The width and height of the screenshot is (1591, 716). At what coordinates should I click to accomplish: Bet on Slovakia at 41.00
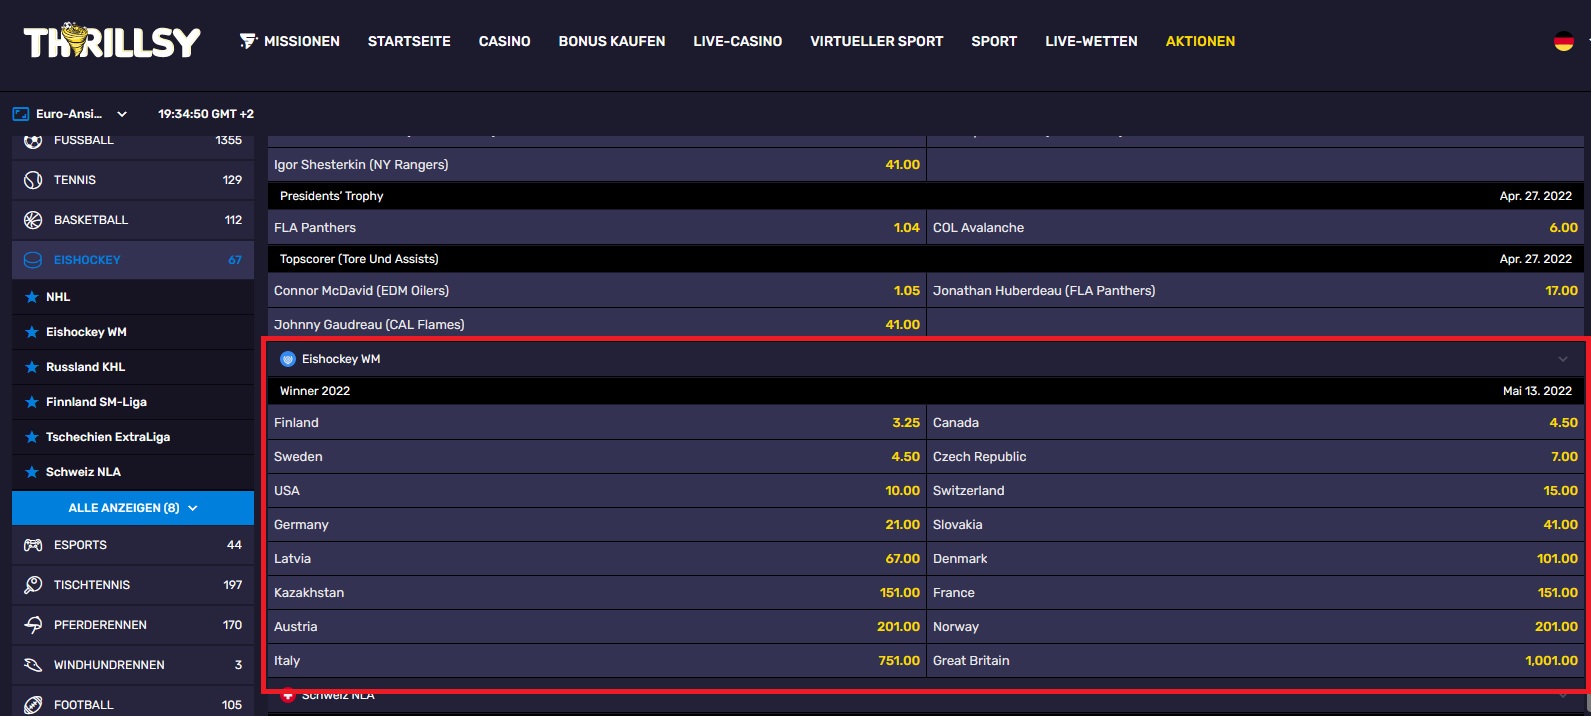click(1255, 525)
